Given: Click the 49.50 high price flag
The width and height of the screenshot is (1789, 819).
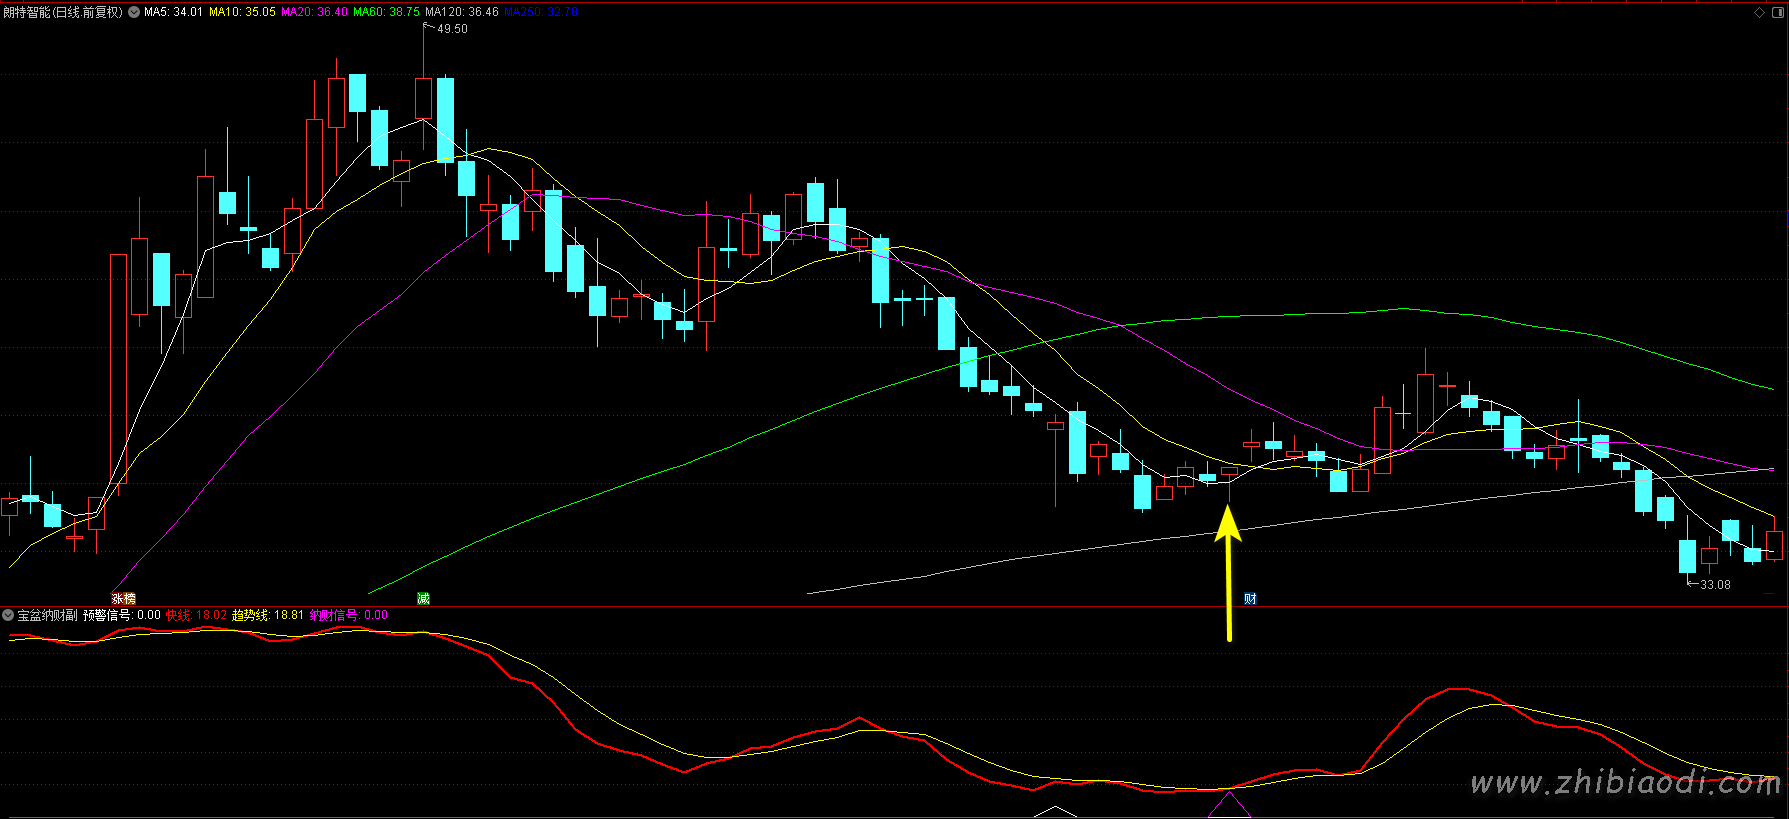Looking at the screenshot, I should click(x=452, y=29).
